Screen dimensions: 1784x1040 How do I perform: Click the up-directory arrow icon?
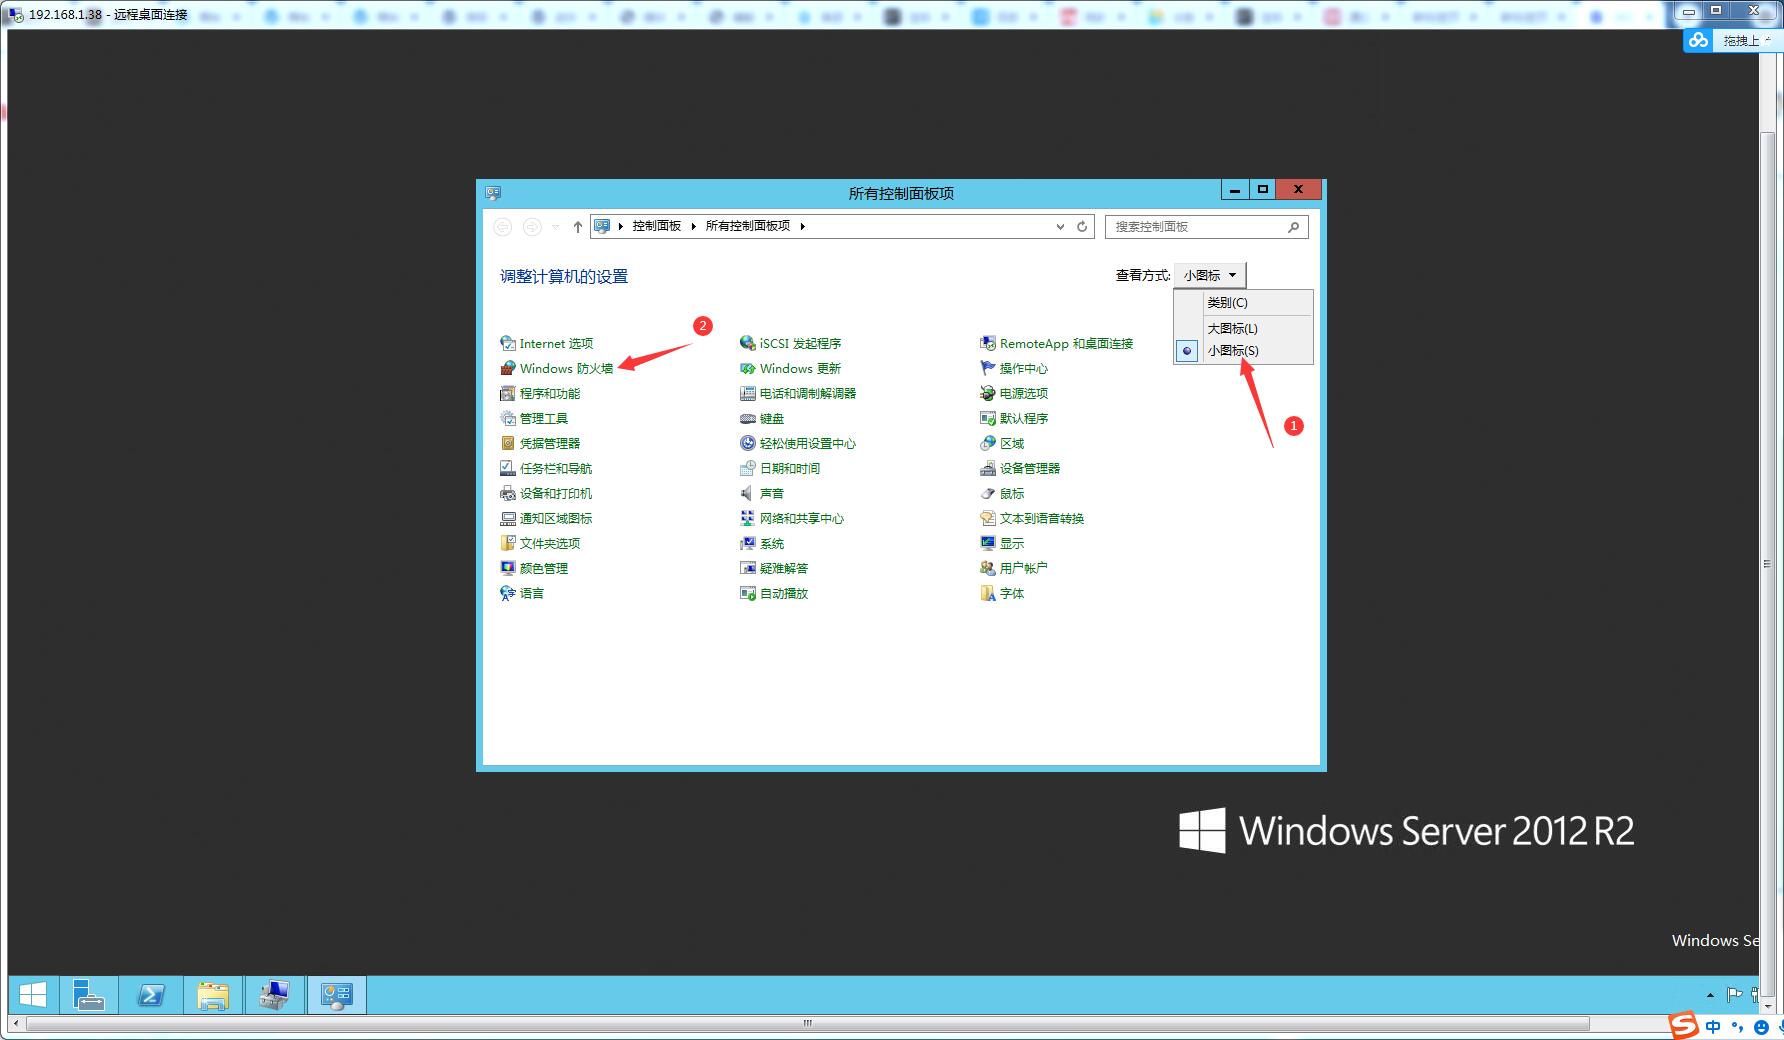coord(577,227)
